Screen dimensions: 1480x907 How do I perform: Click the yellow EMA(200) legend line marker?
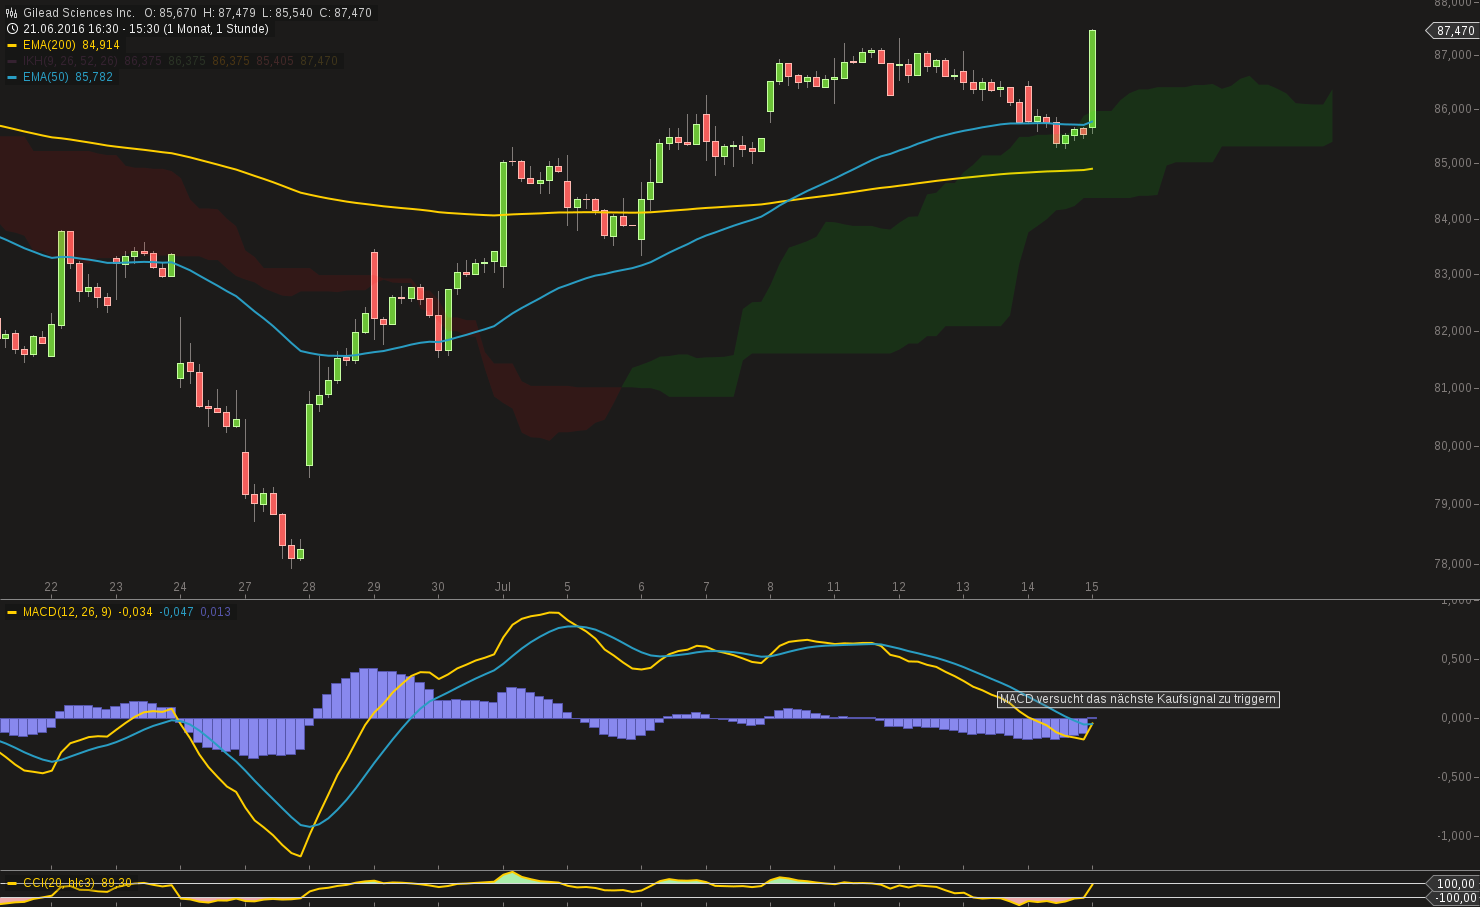click(11, 45)
